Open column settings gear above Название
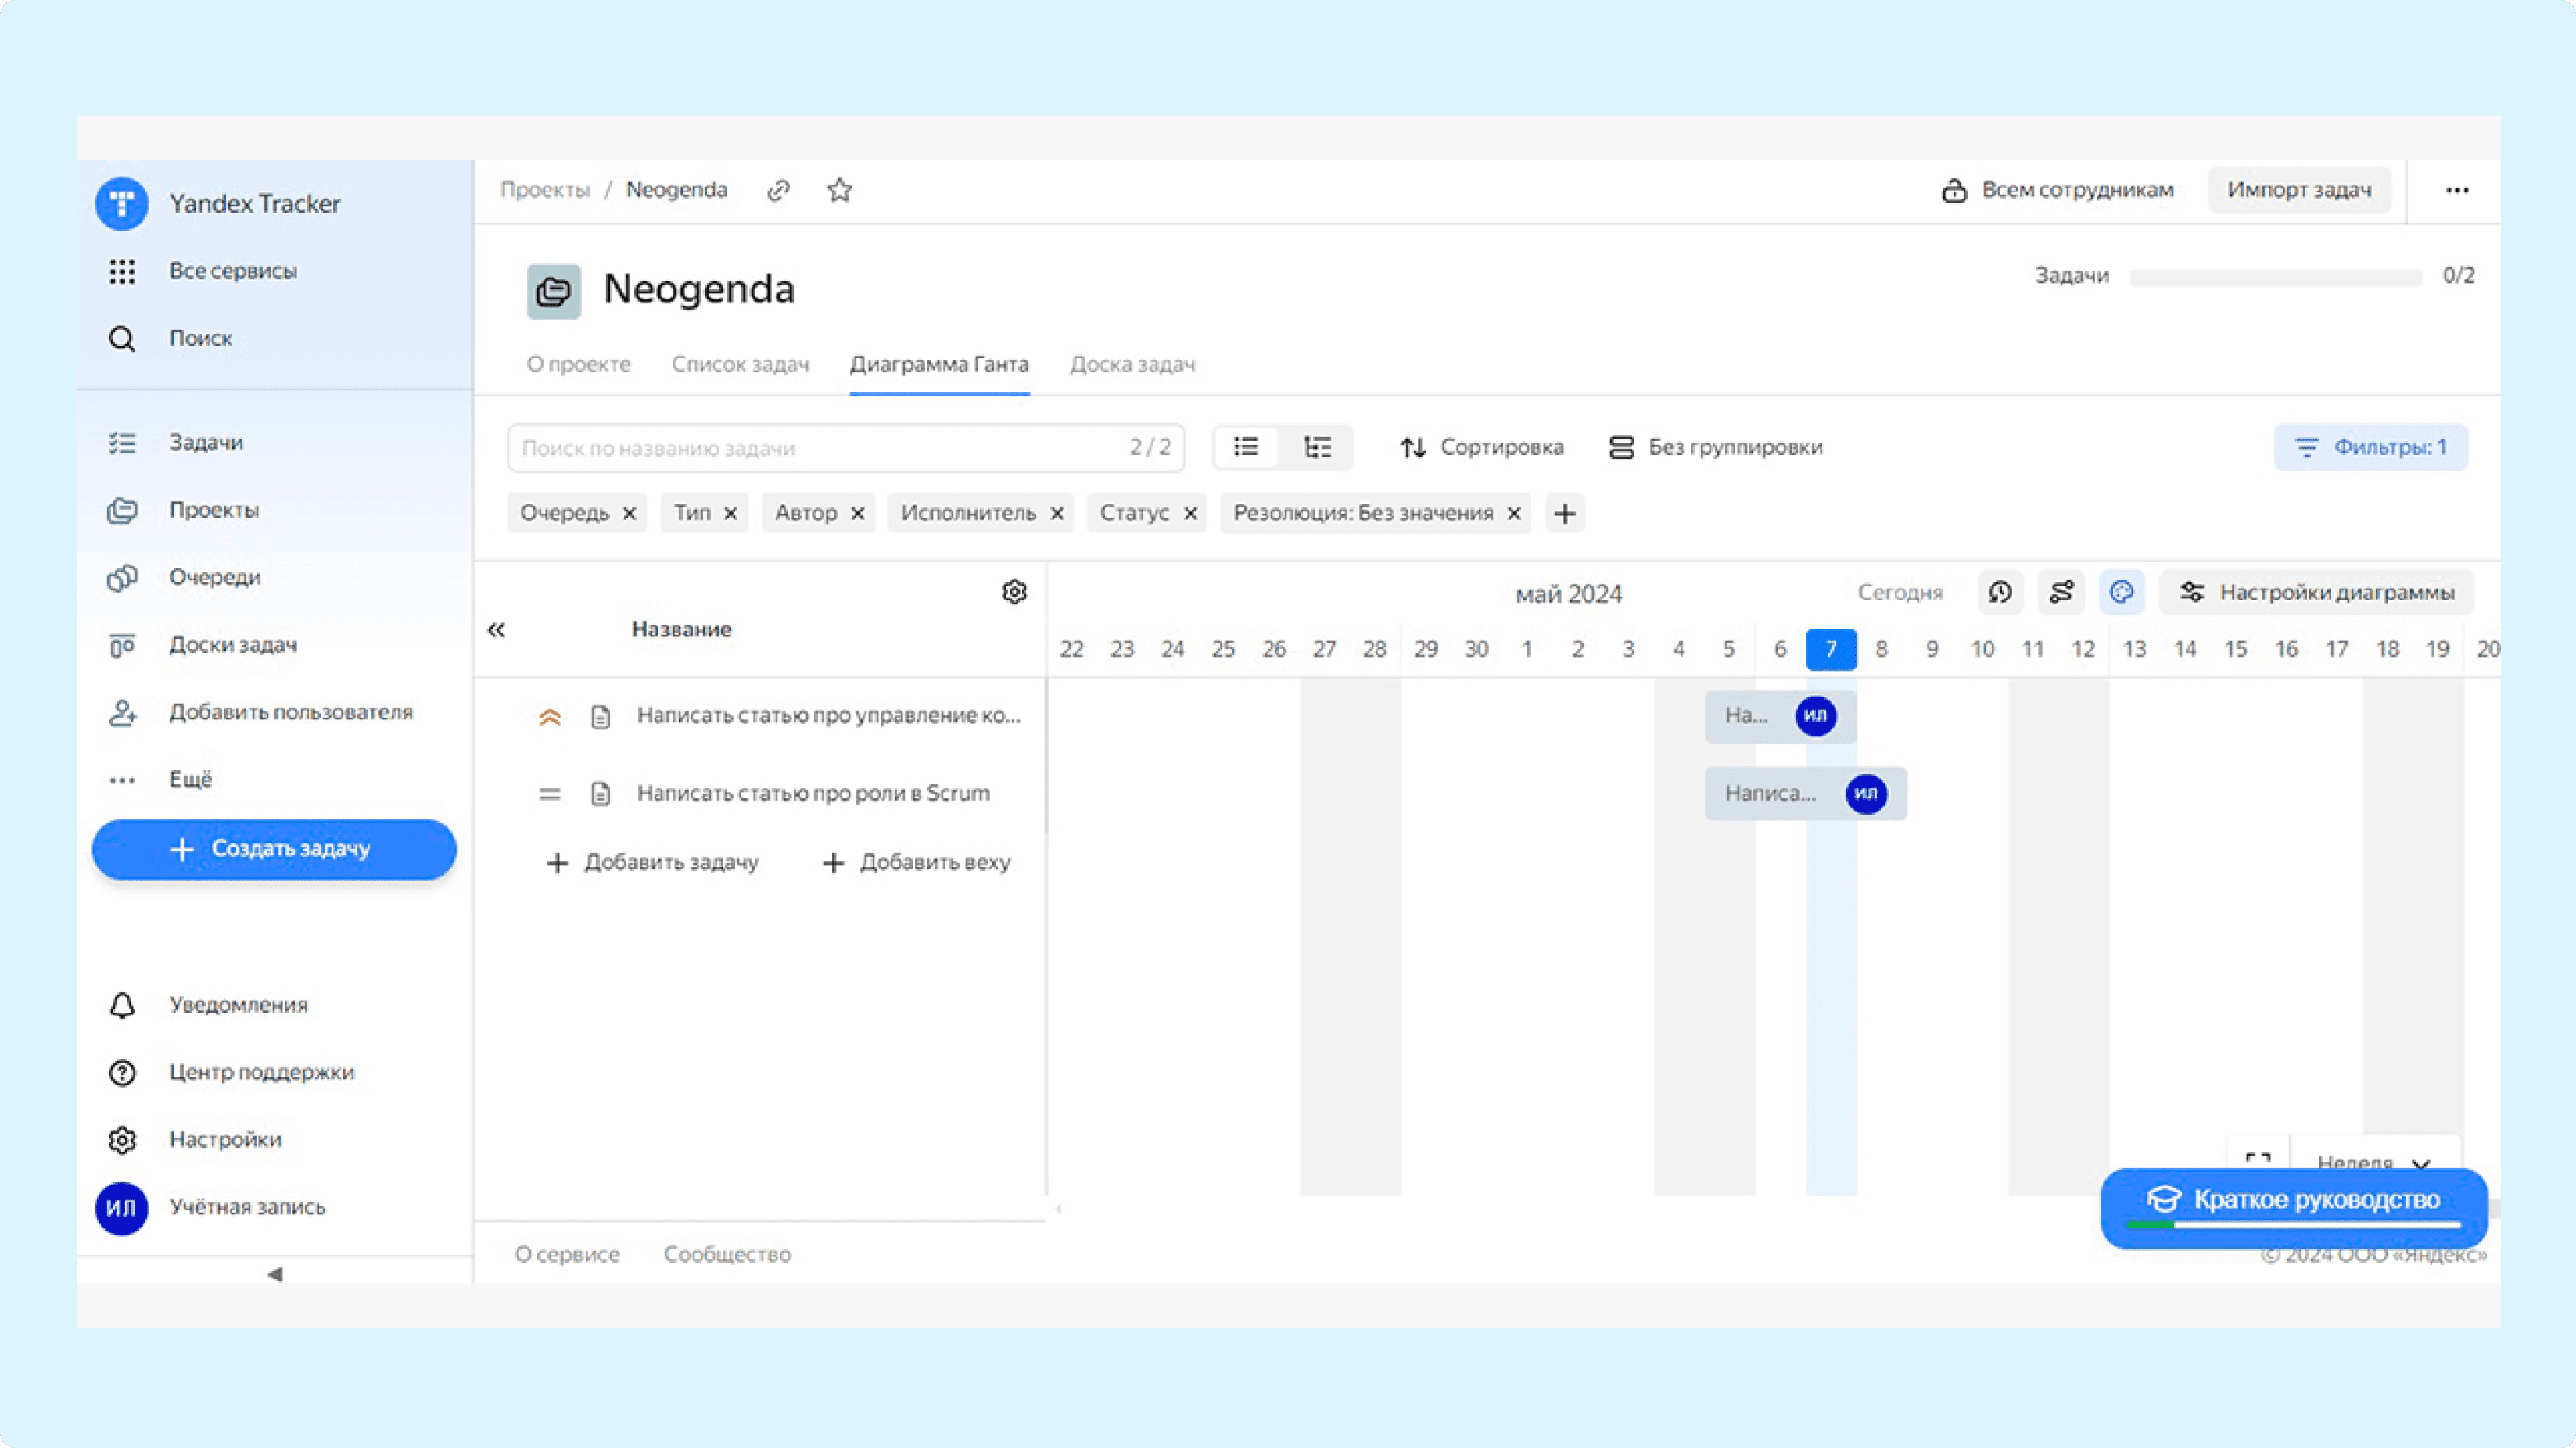The image size is (2576, 1448). click(1014, 592)
